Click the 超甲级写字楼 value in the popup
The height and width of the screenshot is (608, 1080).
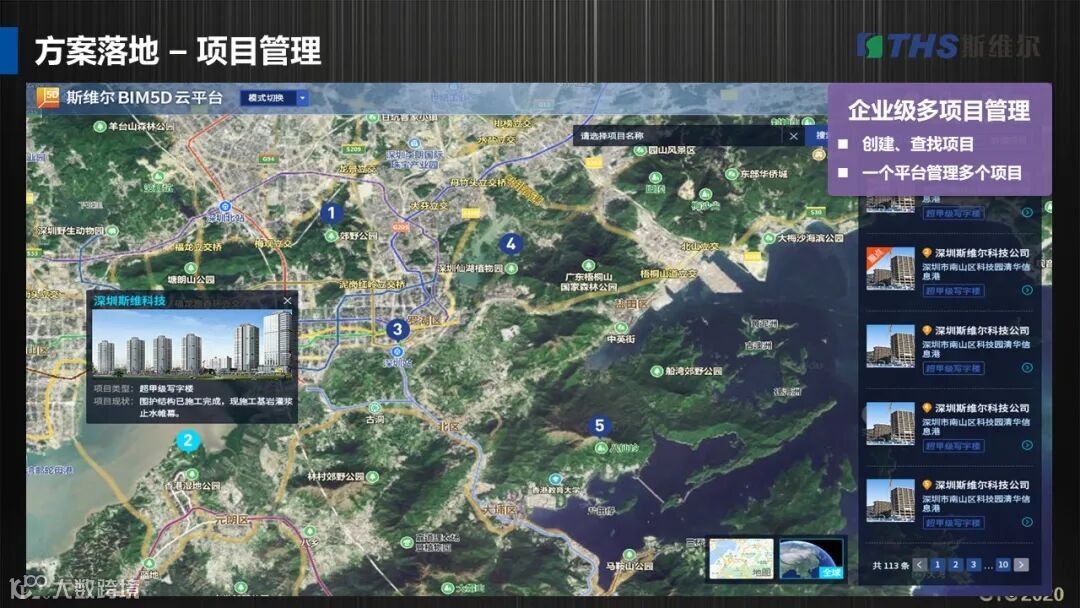(167, 389)
